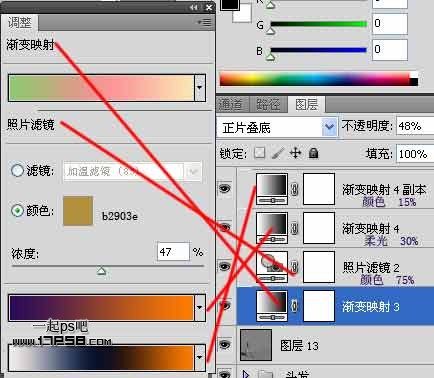This screenshot has width=434, height=378.
Task: Close the Adjustments panel
Action: 209,7
